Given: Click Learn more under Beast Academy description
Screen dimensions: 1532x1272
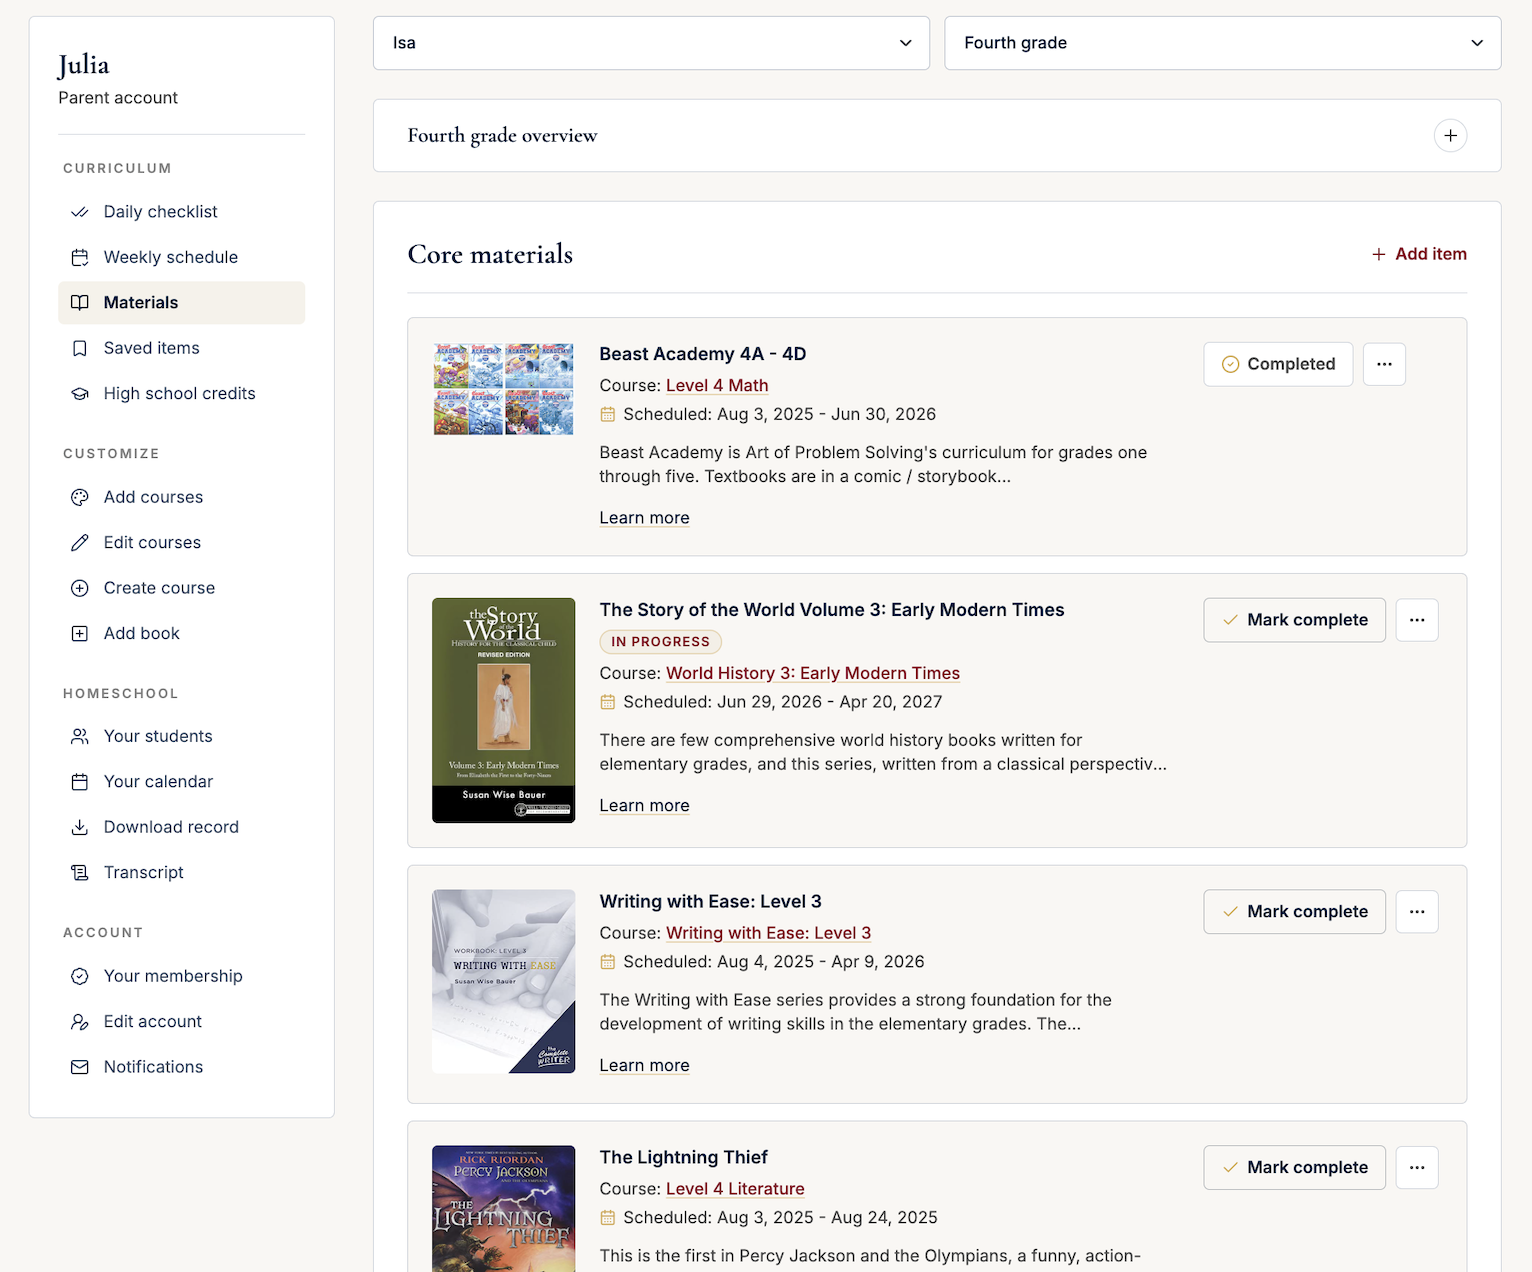Looking at the screenshot, I should click(x=644, y=518).
